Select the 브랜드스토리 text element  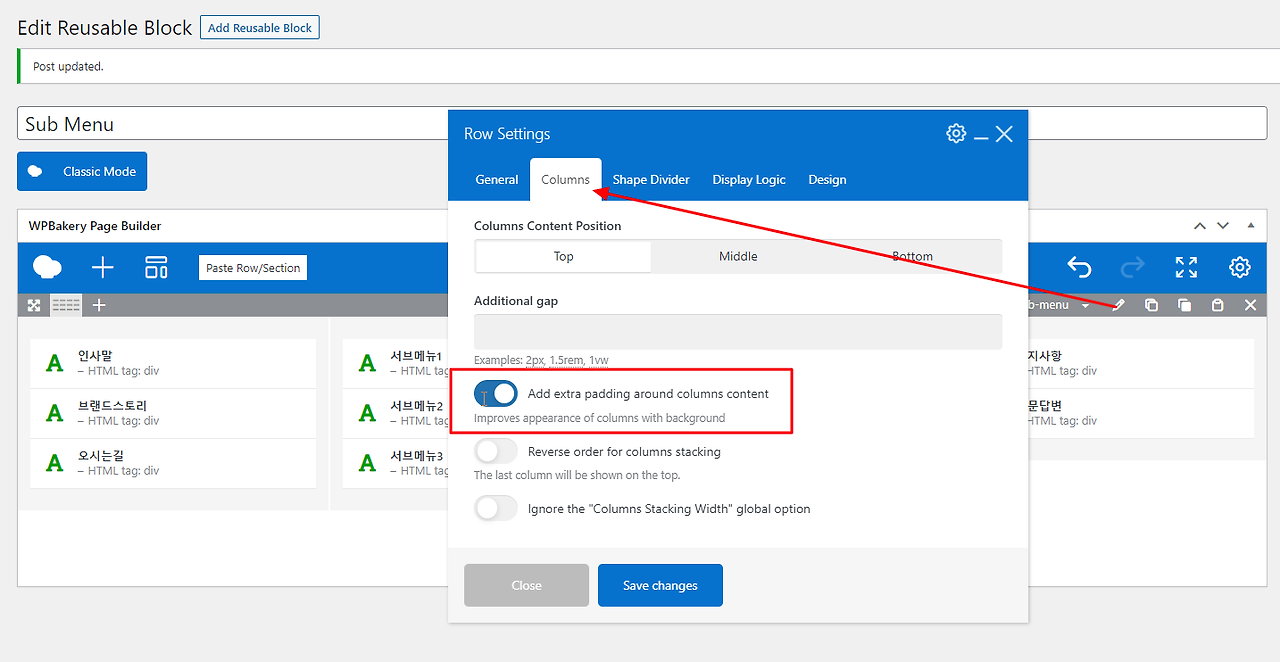[x=173, y=413]
